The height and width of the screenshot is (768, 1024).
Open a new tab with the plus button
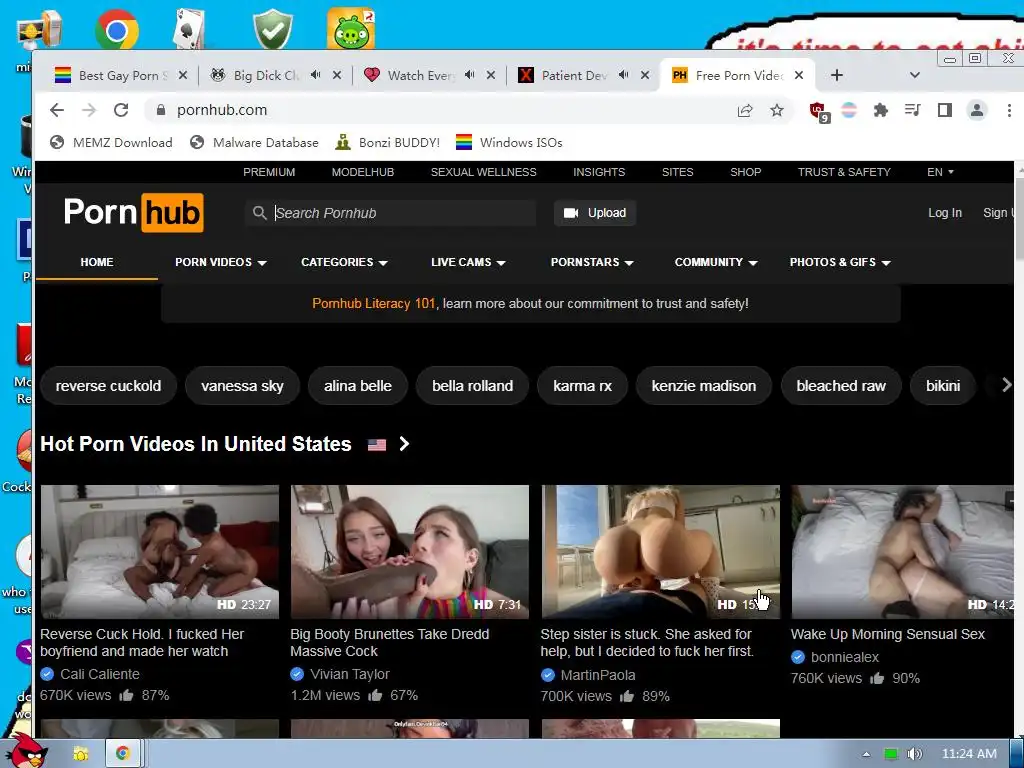(x=837, y=75)
